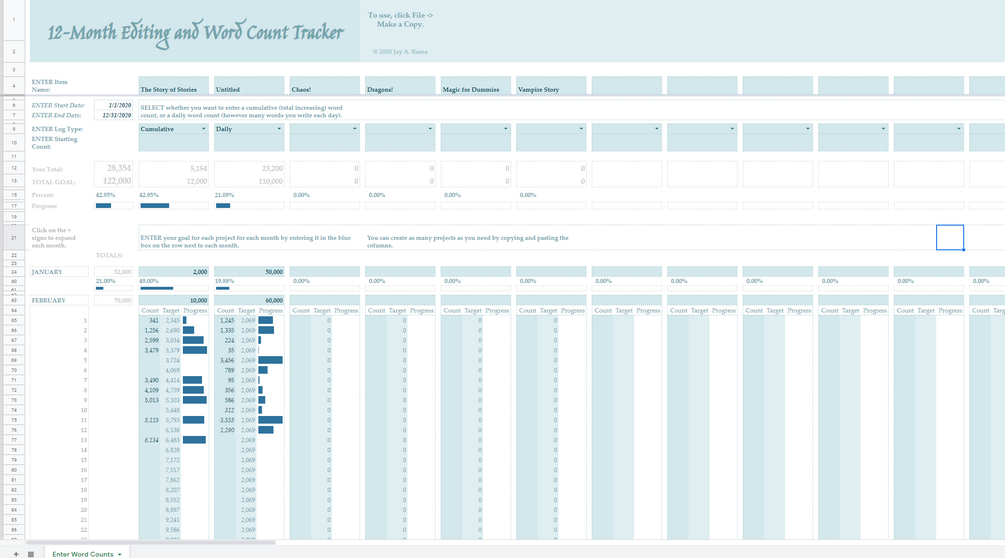The width and height of the screenshot is (1005, 558).
Task: Select Untitled percent 21.09%
Action: tap(225, 195)
